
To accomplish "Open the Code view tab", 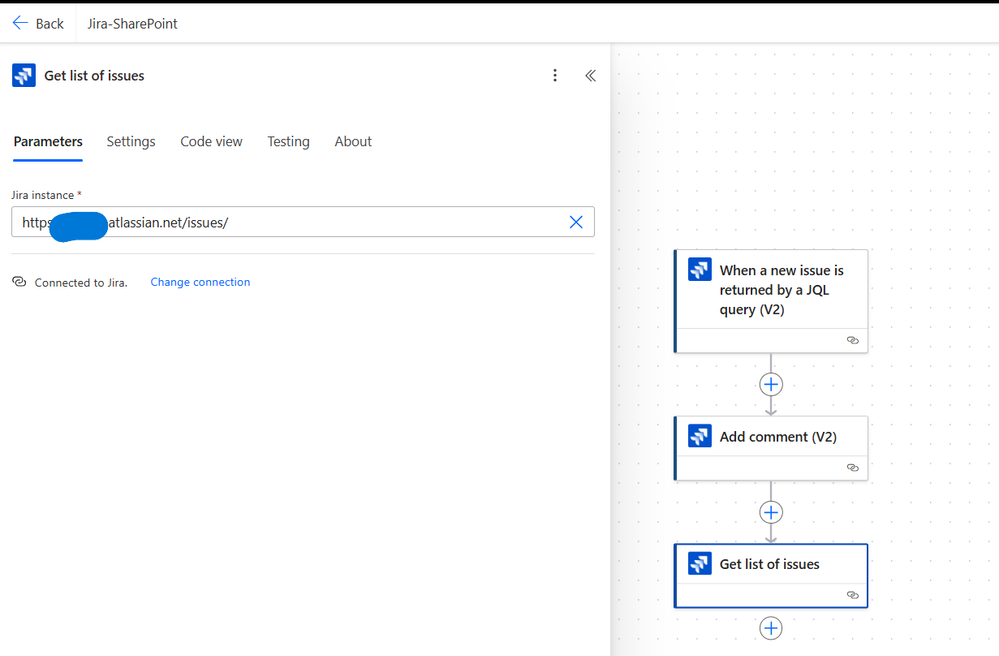I will (x=211, y=141).
